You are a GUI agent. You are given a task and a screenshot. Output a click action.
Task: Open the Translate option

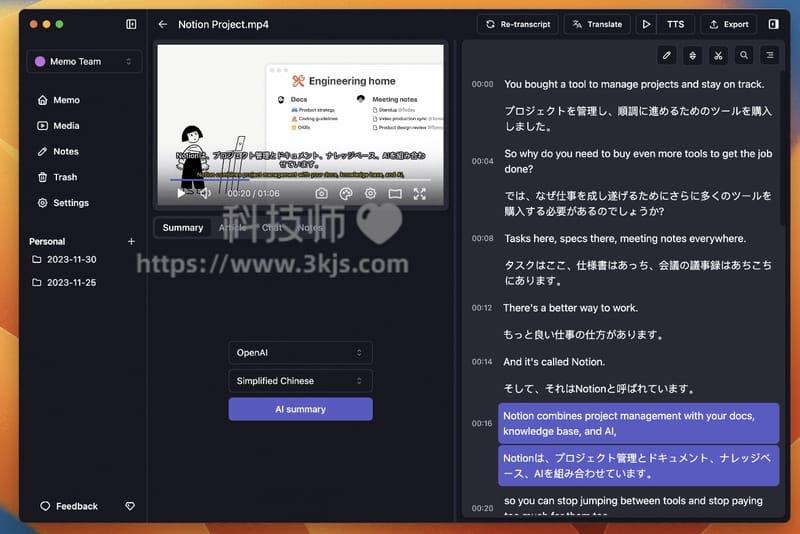coord(597,24)
